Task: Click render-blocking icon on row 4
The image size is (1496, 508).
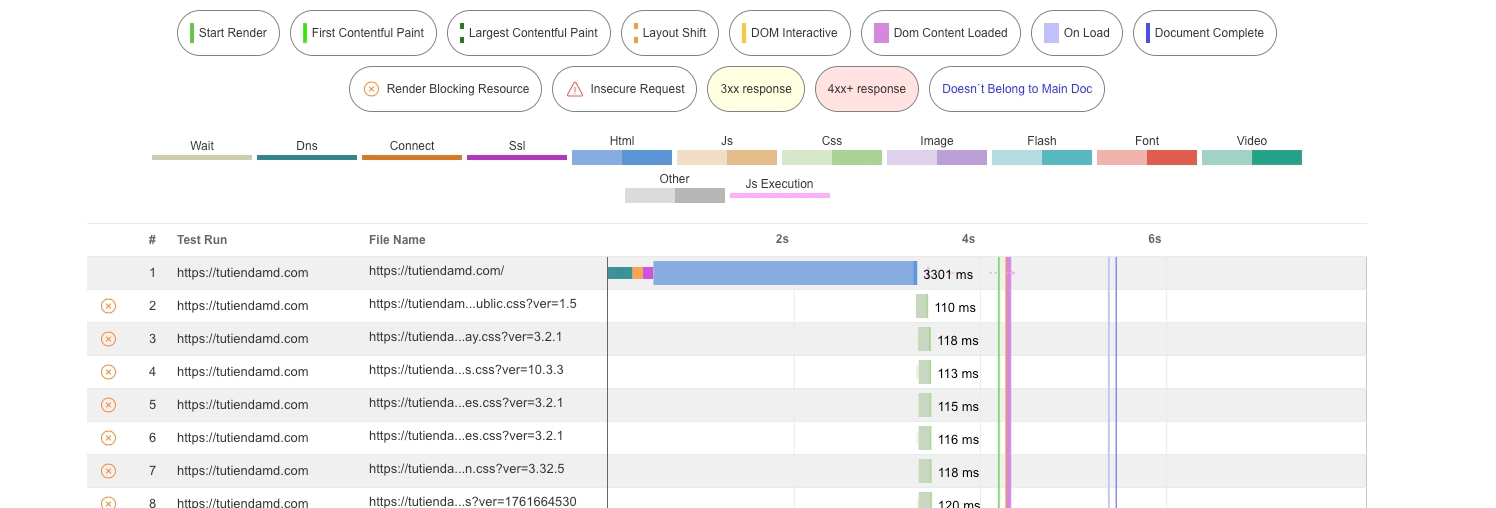Action: coord(108,372)
